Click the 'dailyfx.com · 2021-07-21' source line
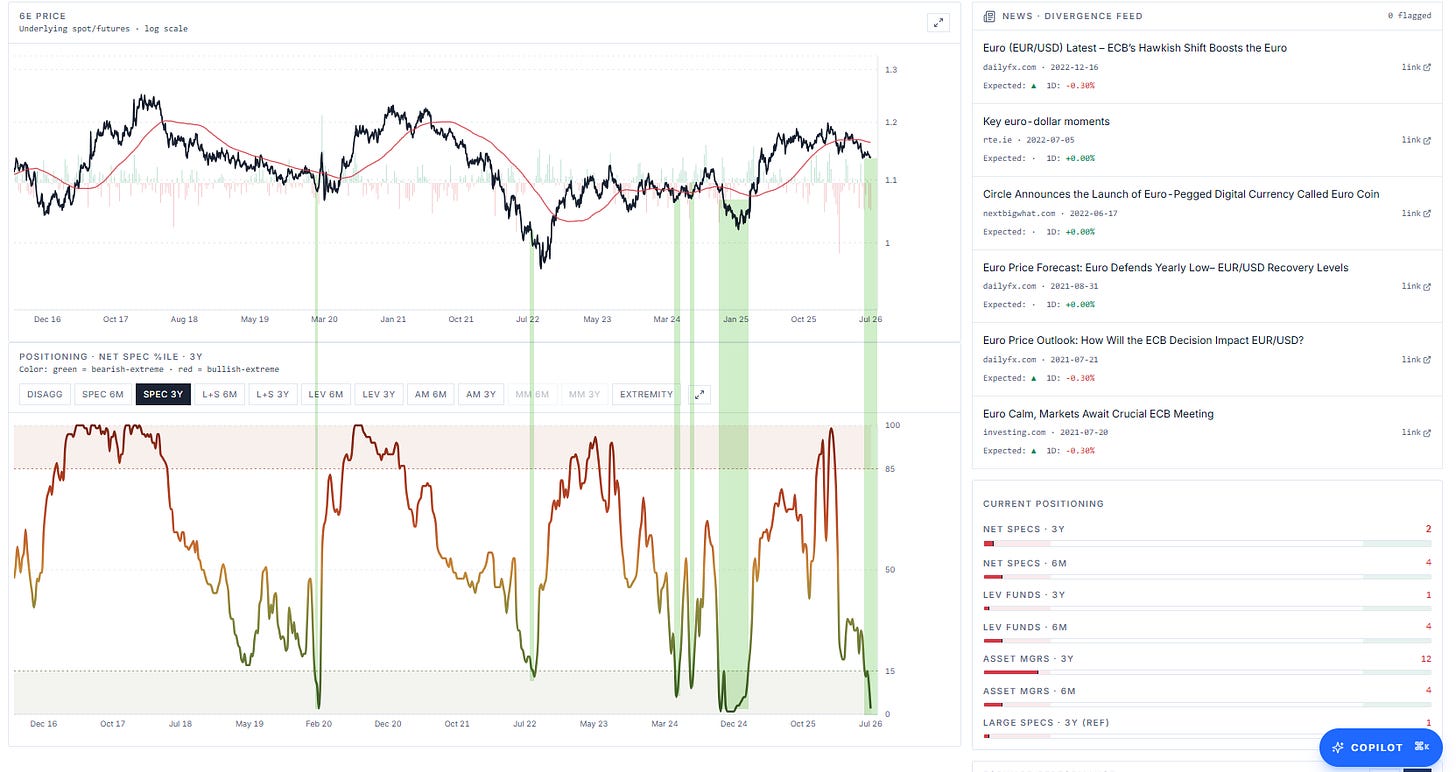The height and width of the screenshot is (772, 1456). pos(1040,359)
